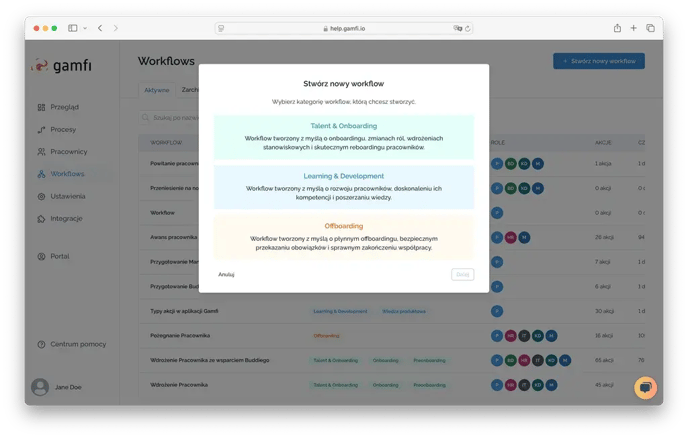The width and height of the screenshot is (688, 438).
Task: Open the Jane Doe user profile
Action: pos(60,387)
